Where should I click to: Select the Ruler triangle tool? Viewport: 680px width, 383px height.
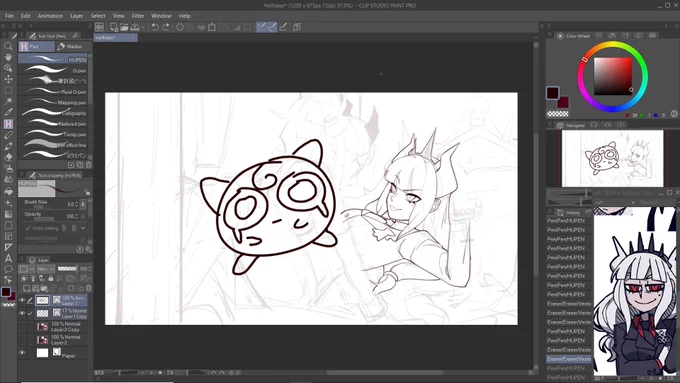pyautogui.click(x=8, y=247)
